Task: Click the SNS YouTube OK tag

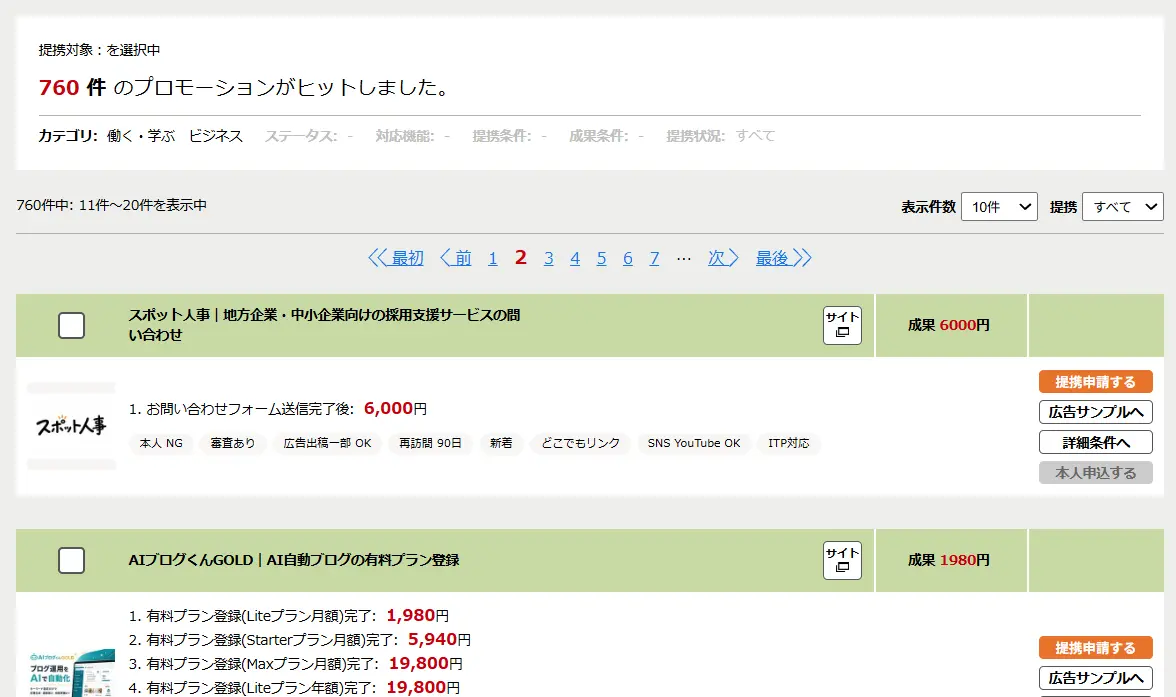Action: pos(694,443)
